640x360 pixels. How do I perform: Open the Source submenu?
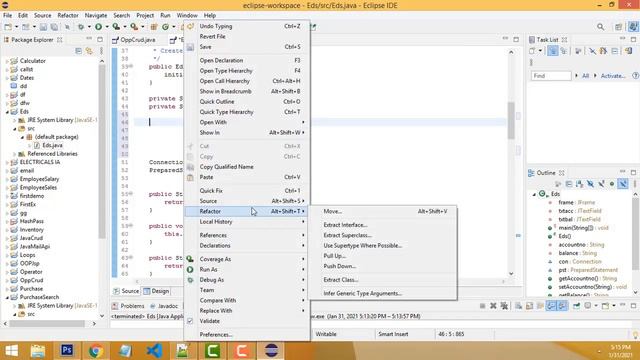[247, 201]
